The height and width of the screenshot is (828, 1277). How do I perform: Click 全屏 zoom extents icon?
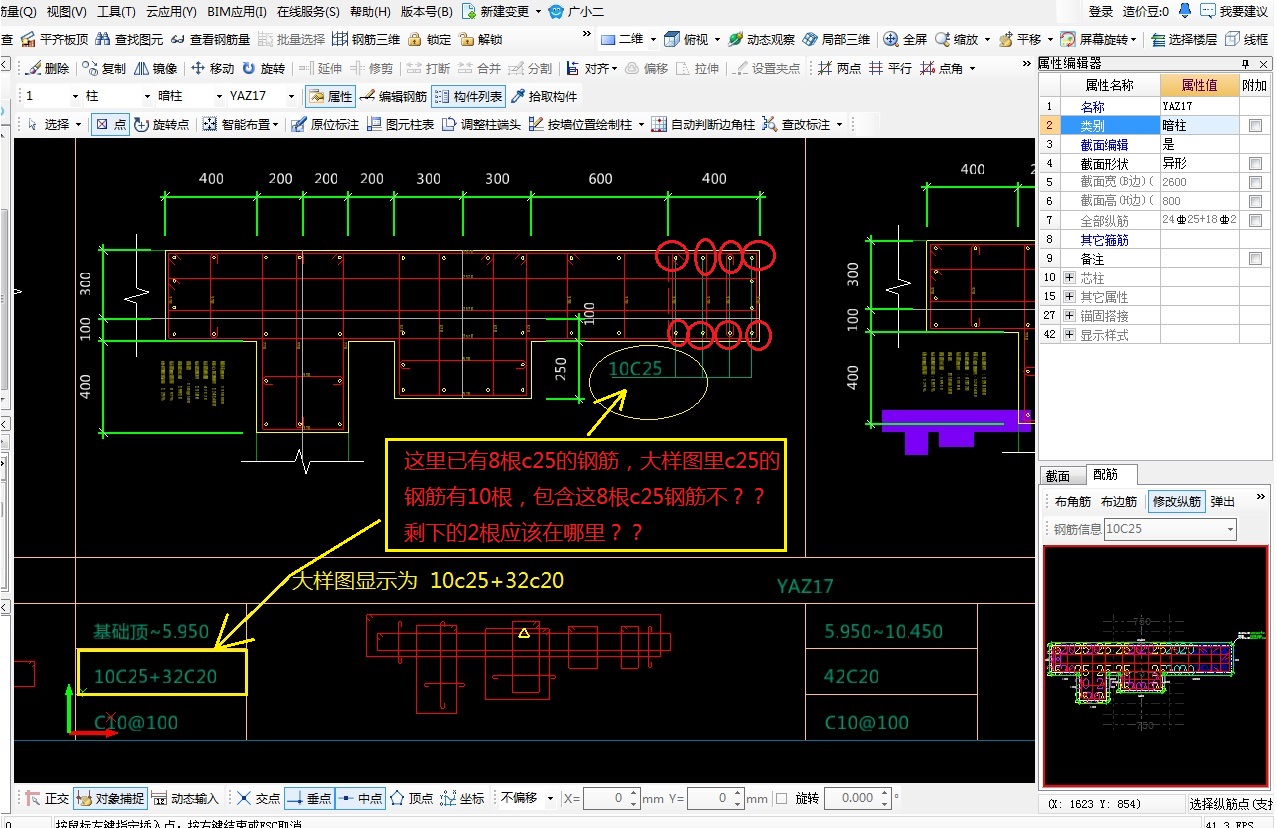point(891,39)
